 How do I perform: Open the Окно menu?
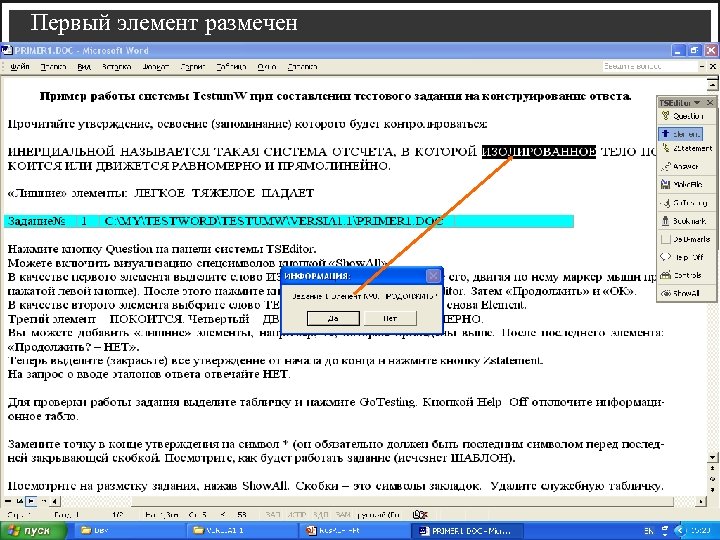[267, 67]
